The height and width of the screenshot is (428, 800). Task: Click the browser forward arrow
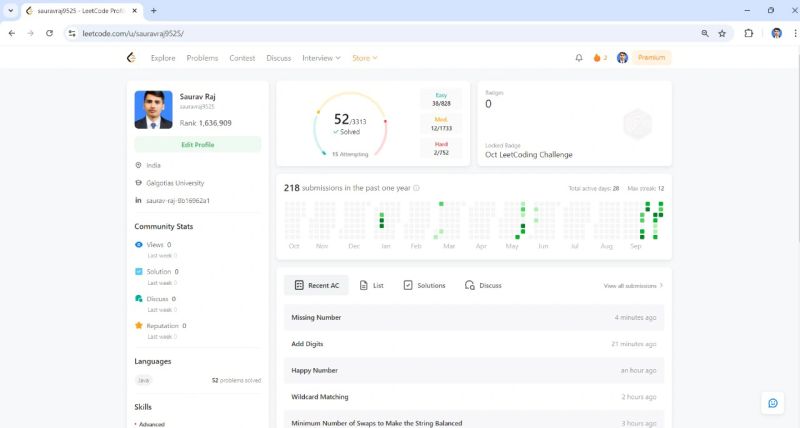(31, 33)
